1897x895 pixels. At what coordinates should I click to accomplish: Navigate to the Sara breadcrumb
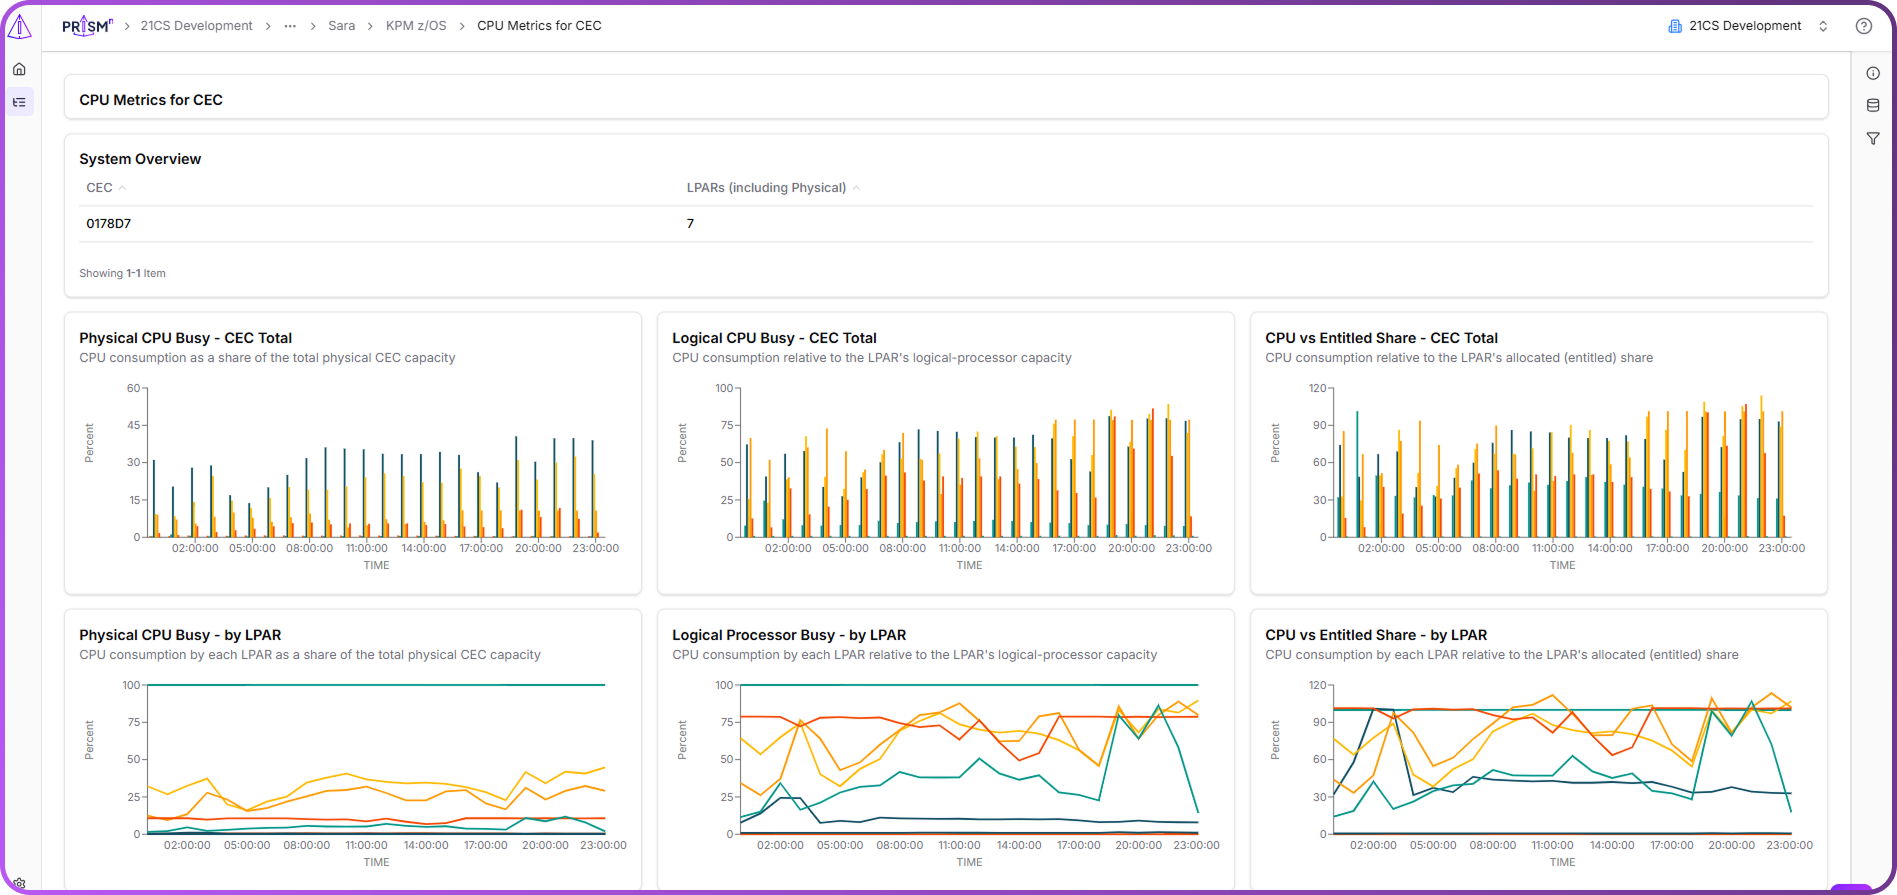[341, 26]
